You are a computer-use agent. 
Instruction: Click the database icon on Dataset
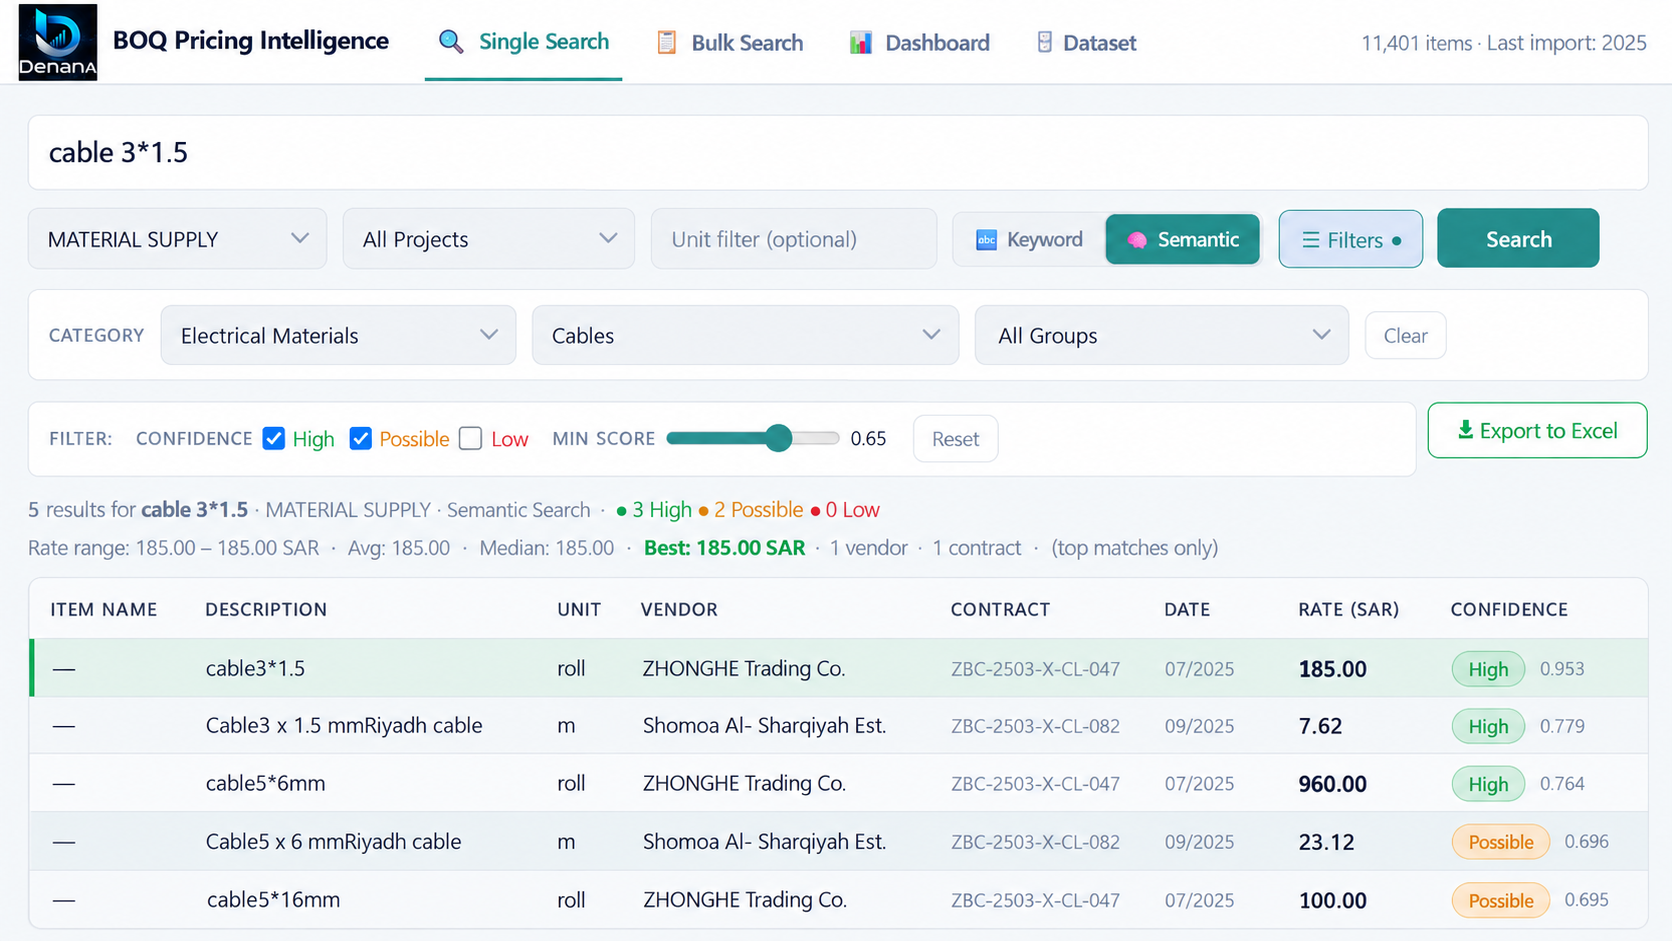[1044, 42]
